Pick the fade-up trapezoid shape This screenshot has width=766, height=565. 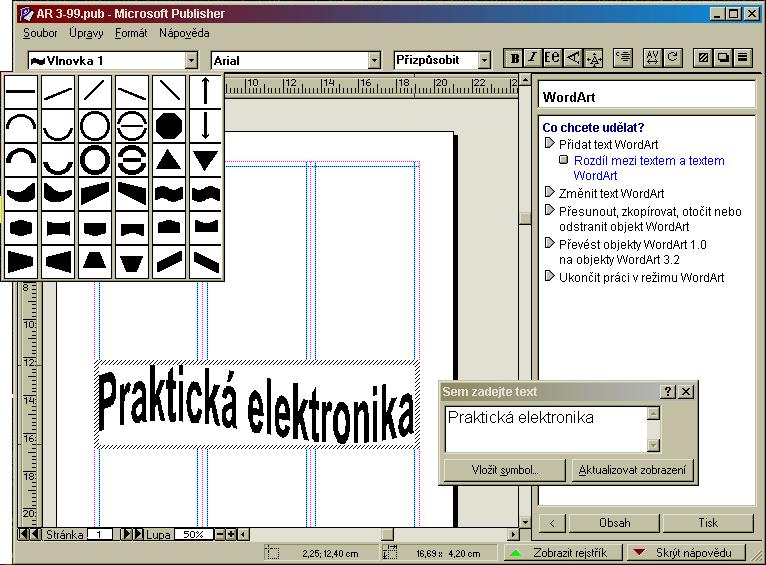pos(94,262)
